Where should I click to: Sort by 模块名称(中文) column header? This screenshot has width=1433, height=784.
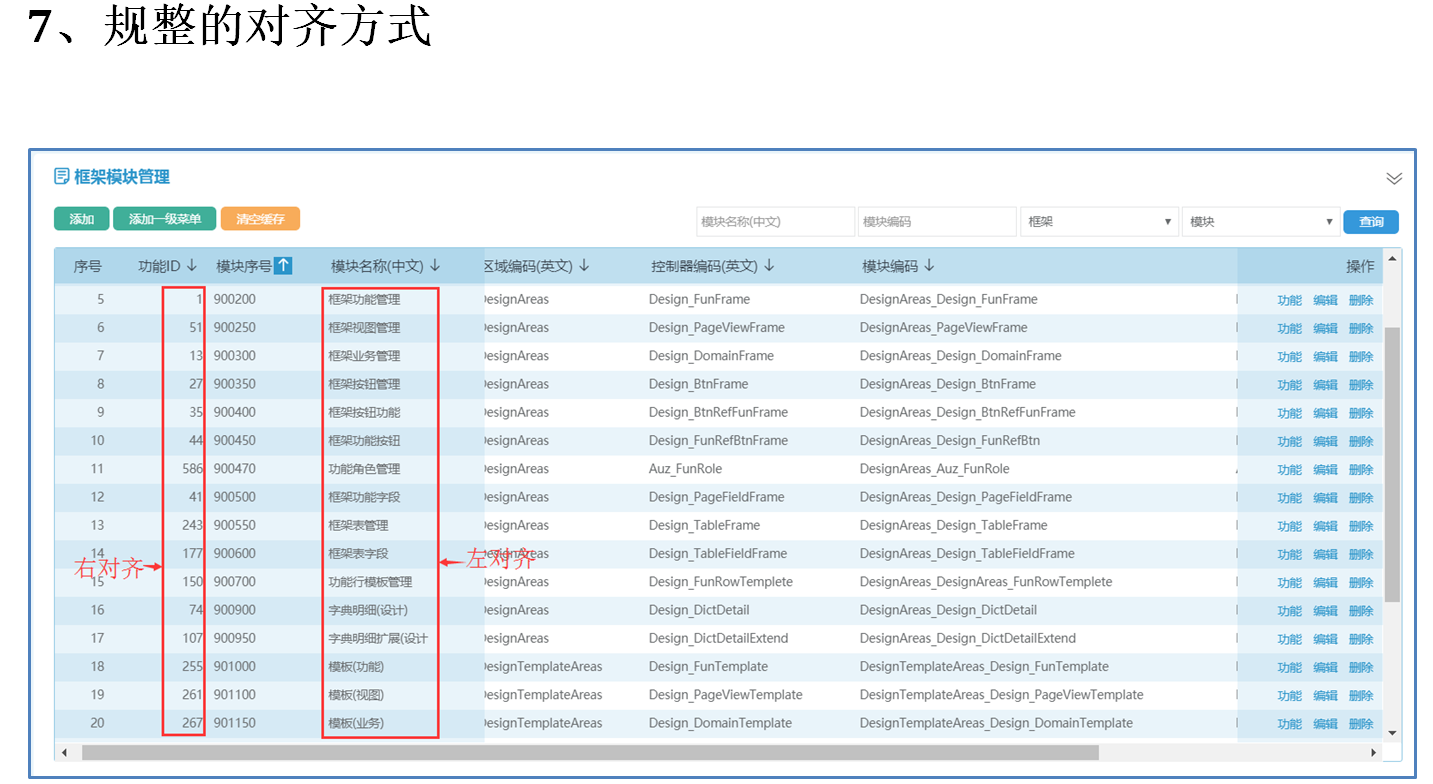pos(386,266)
